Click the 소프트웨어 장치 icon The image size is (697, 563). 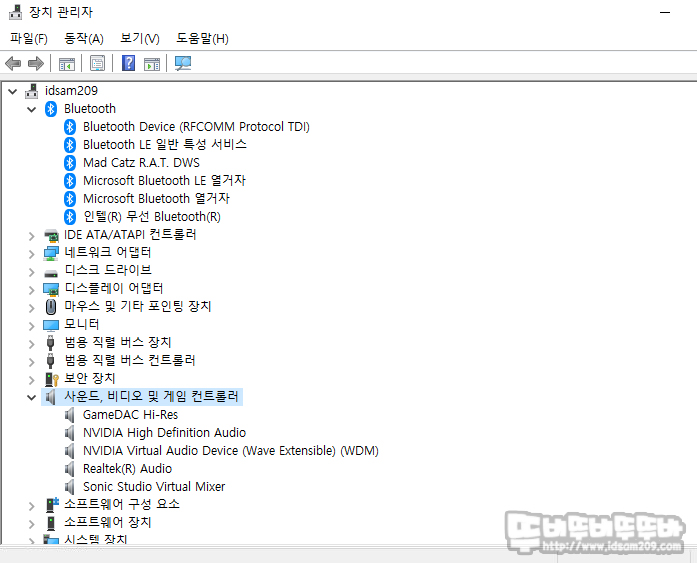coord(51,523)
